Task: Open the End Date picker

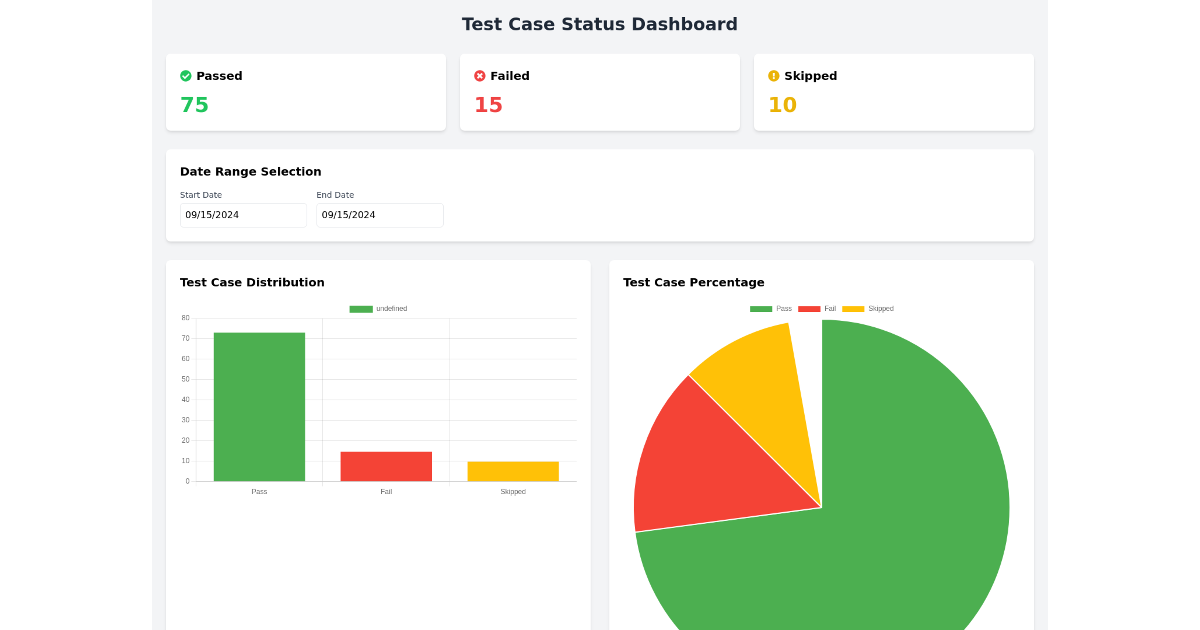Action: 380,215
